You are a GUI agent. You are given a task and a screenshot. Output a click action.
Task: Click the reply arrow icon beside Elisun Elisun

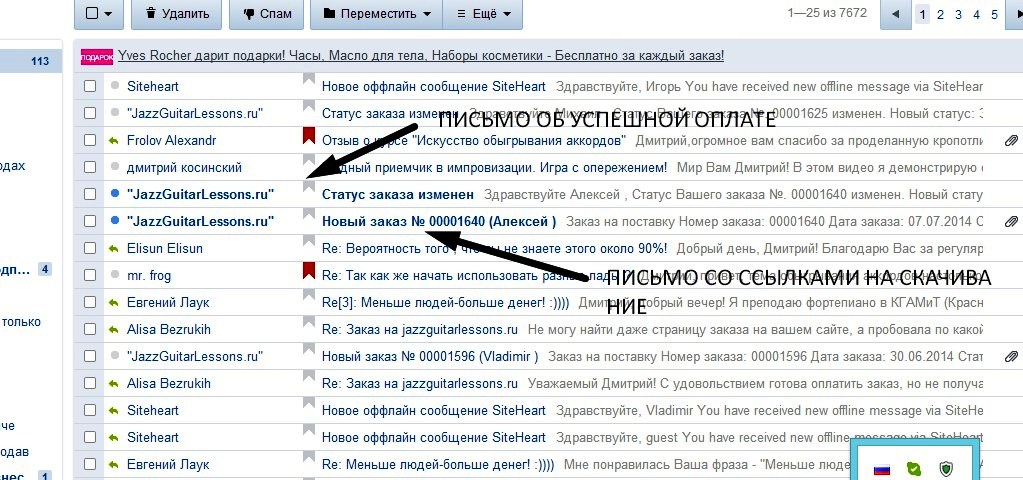(114, 248)
